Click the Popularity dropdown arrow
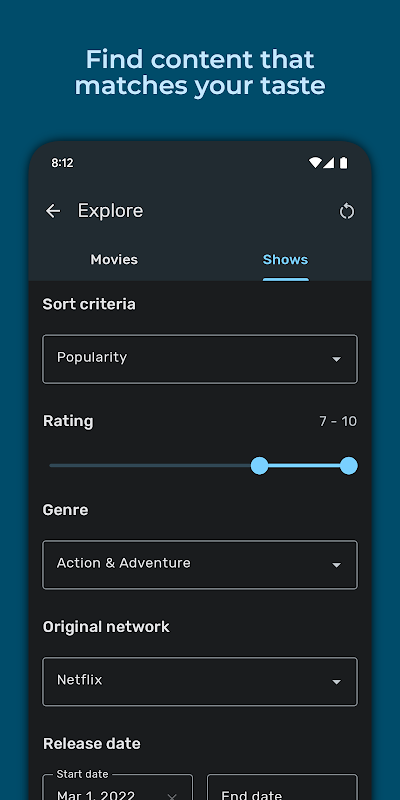Screen dimensions: 400x800 pos(336,360)
